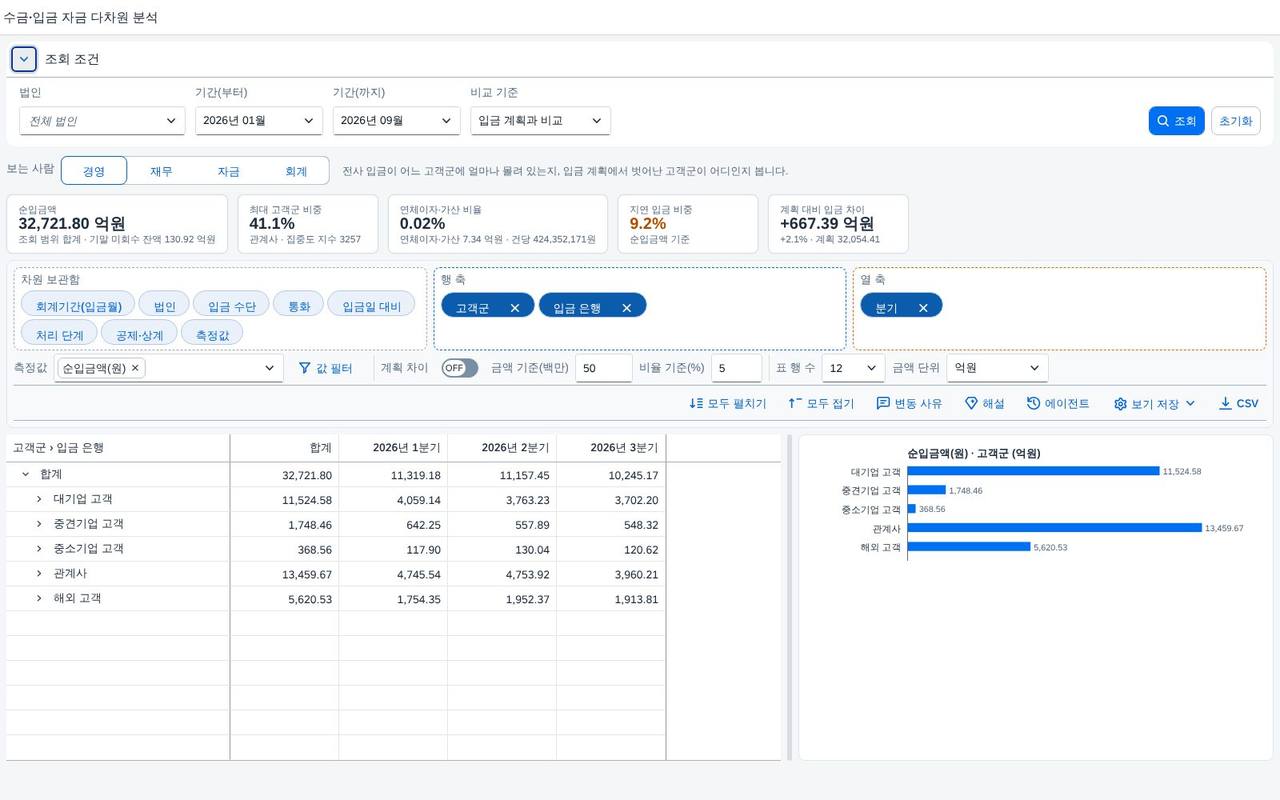Open the 기간(부터) dropdown

pos(259,121)
